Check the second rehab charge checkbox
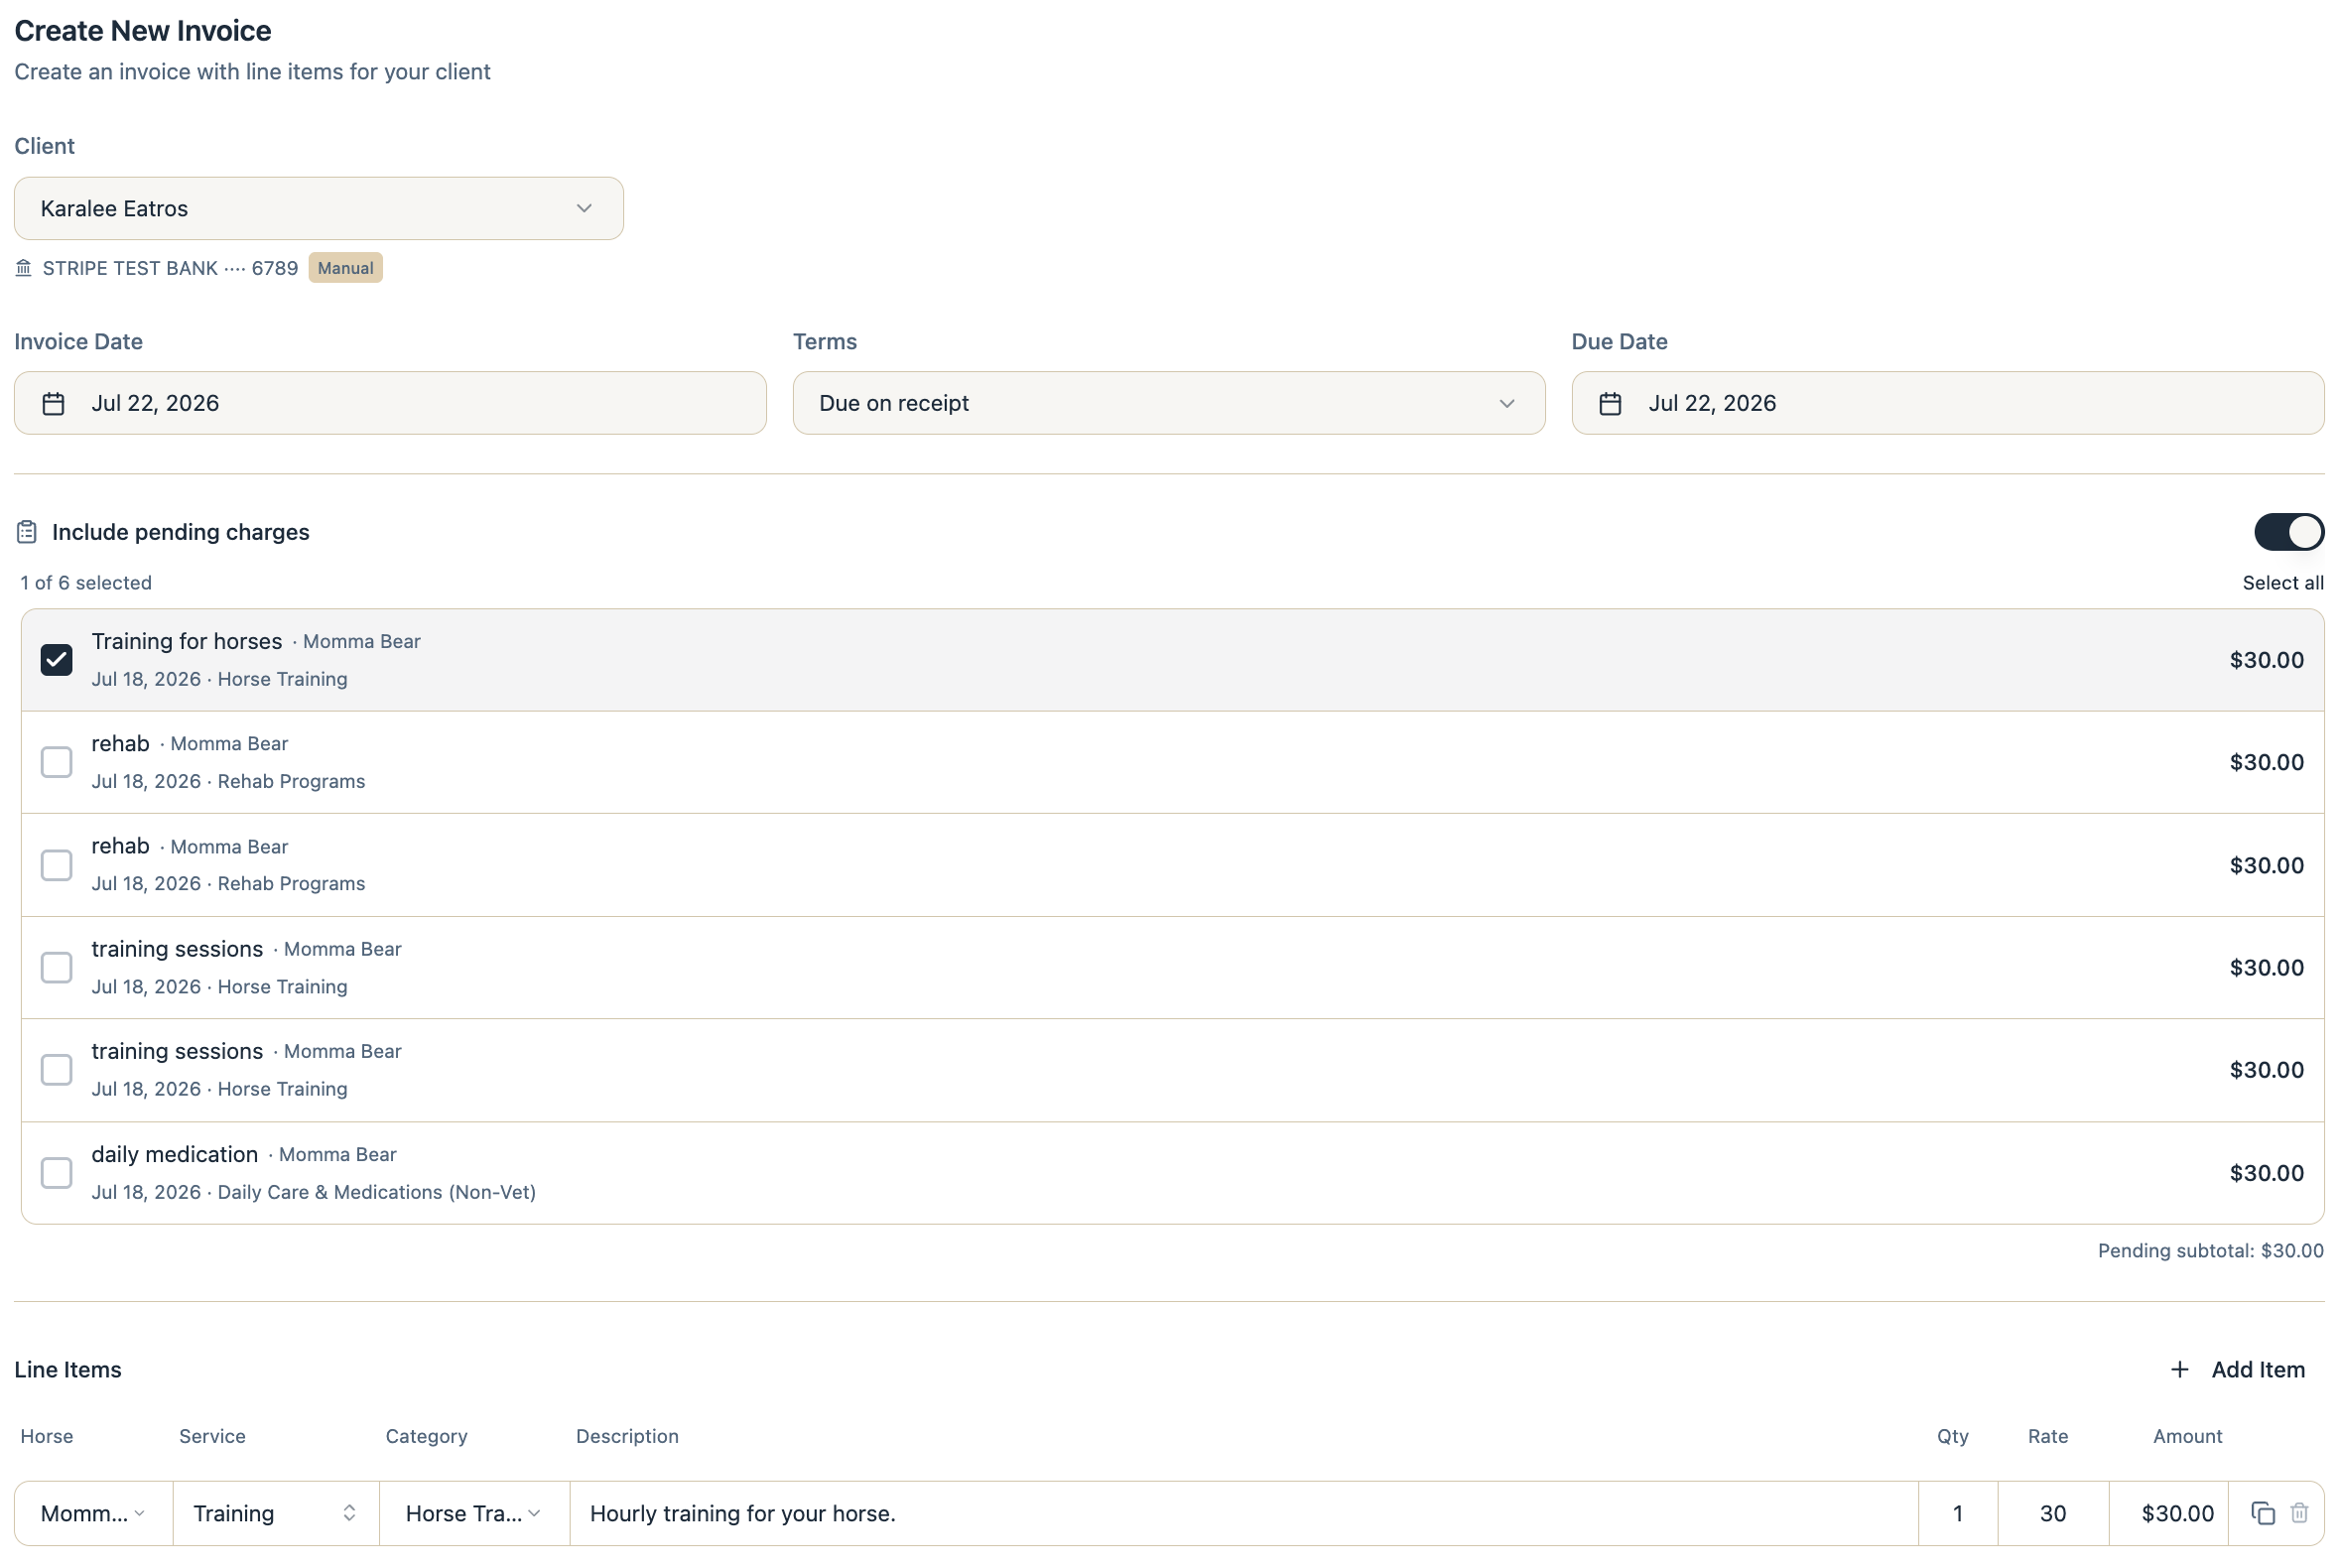The image size is (2340, 1568). [x=57, y=865]
